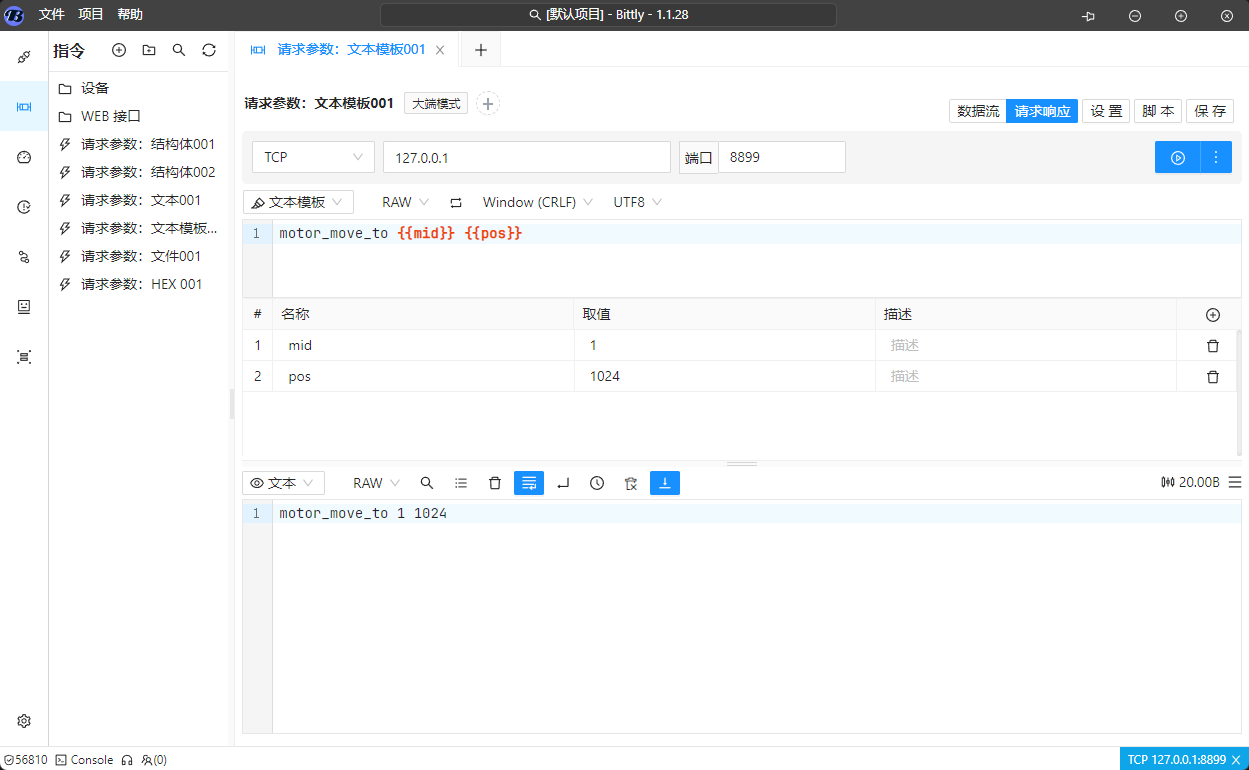Open the 文件 menu
The height and width of the screenshot is (770, 1249).
pyautogui.click(x=52, y=14)
